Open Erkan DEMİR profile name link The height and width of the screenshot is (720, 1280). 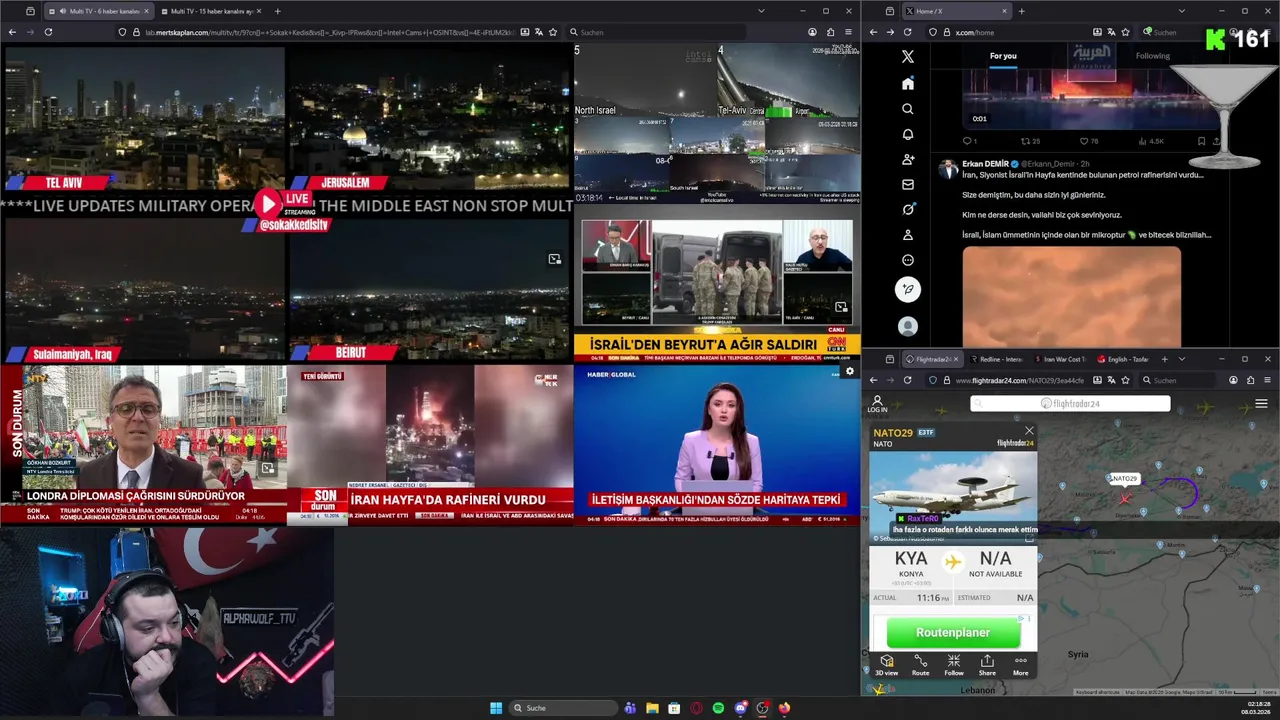pyautogui.click(x=985, y=163)
